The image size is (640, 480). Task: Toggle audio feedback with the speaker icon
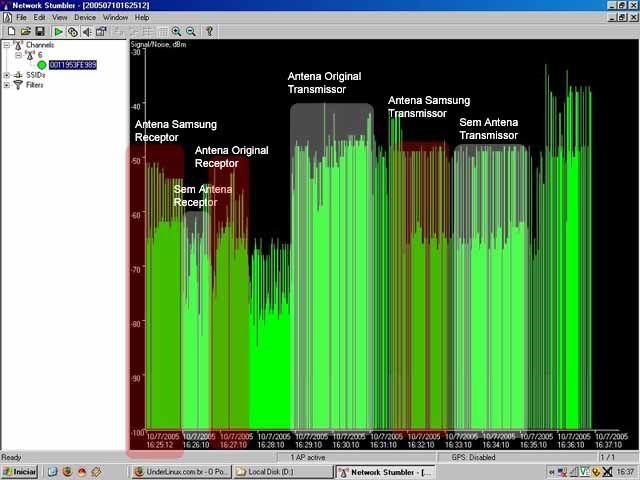(x=87, y=31)
